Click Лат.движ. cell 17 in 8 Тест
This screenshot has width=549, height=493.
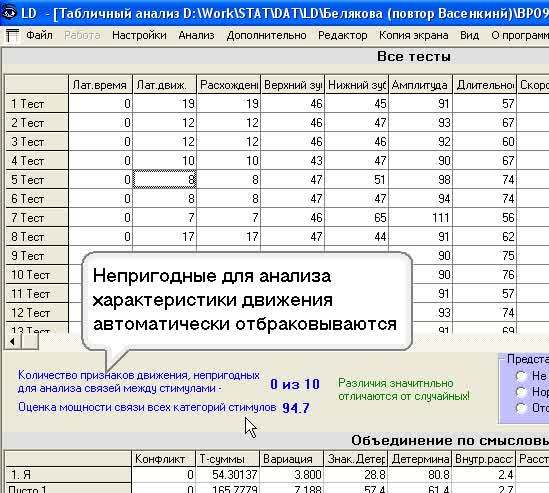[165, 237]
